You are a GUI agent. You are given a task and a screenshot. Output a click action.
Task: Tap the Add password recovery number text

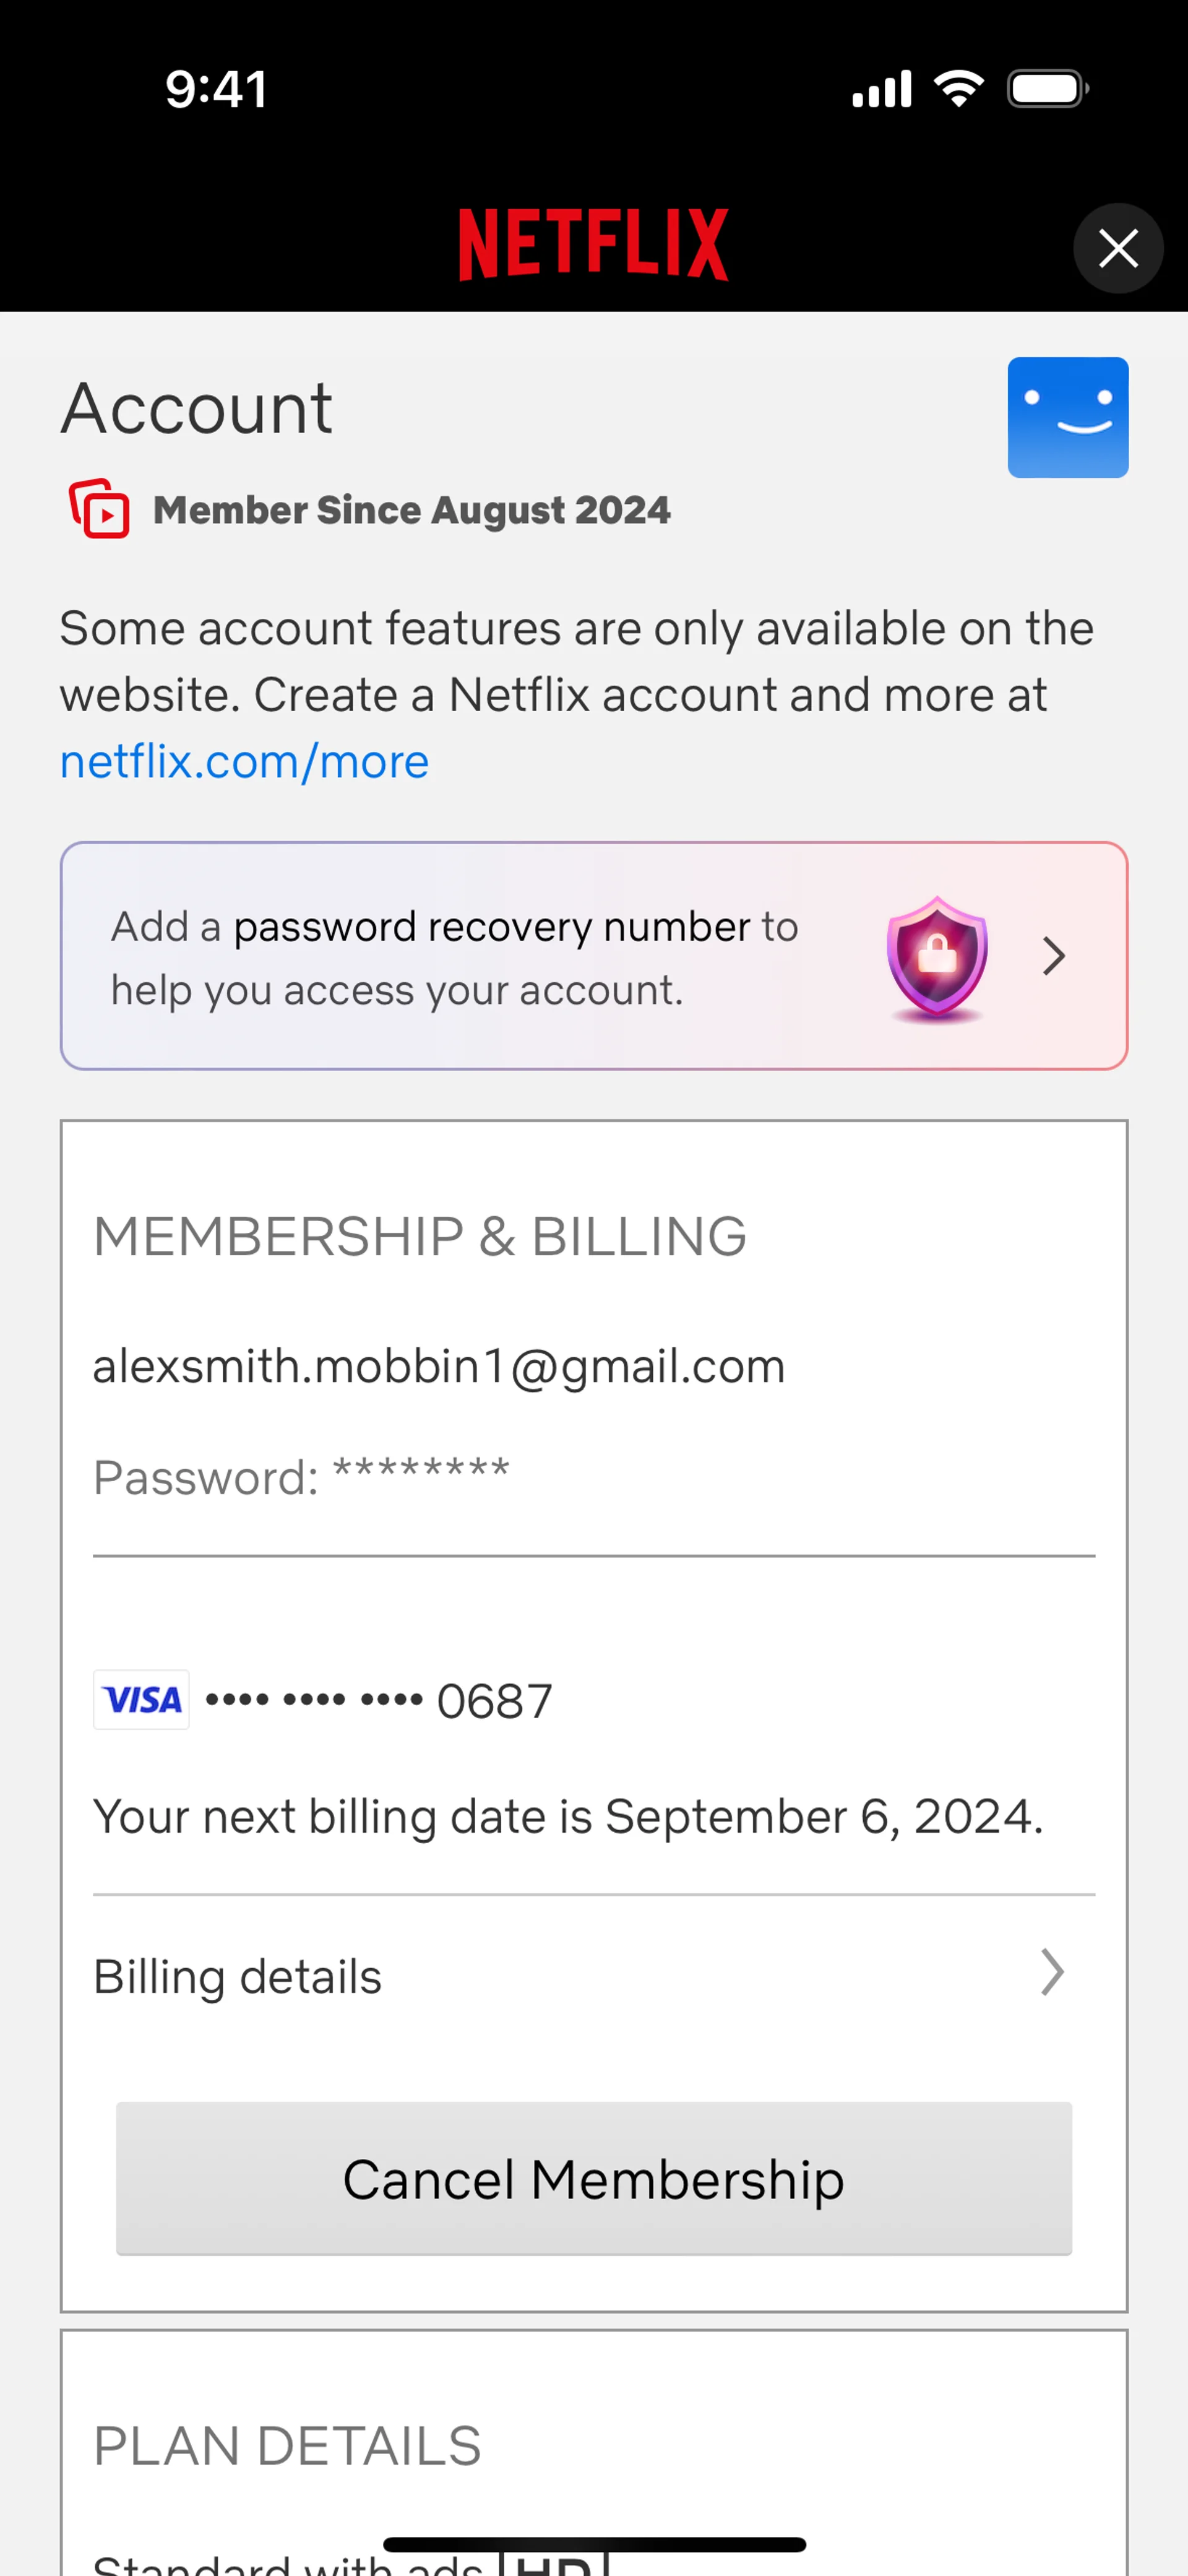[455, 957]
